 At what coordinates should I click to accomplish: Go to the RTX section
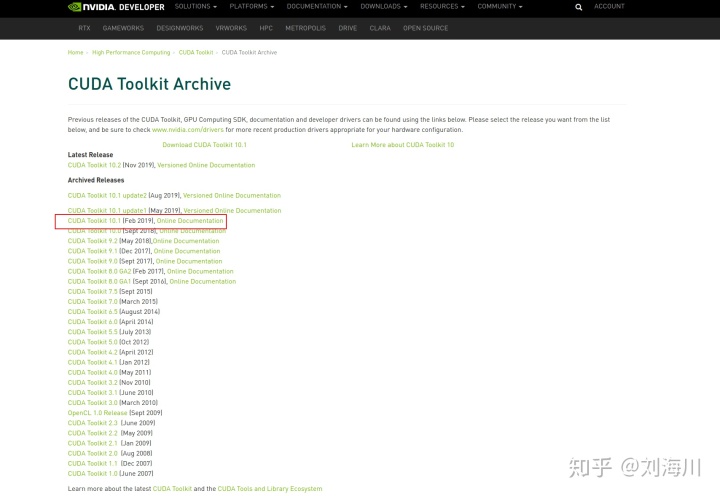coord(84,28)
